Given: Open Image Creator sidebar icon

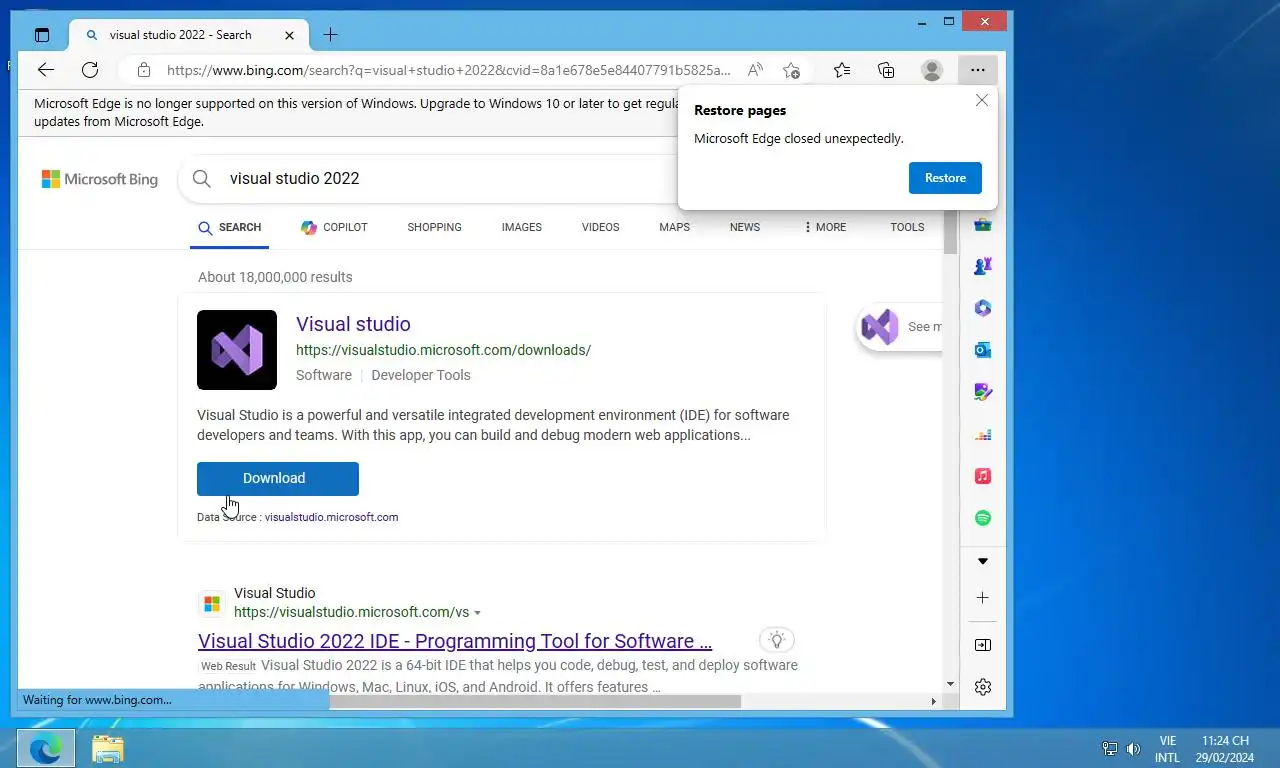Looking at the screenshot, I should click(x=983, y=392).
